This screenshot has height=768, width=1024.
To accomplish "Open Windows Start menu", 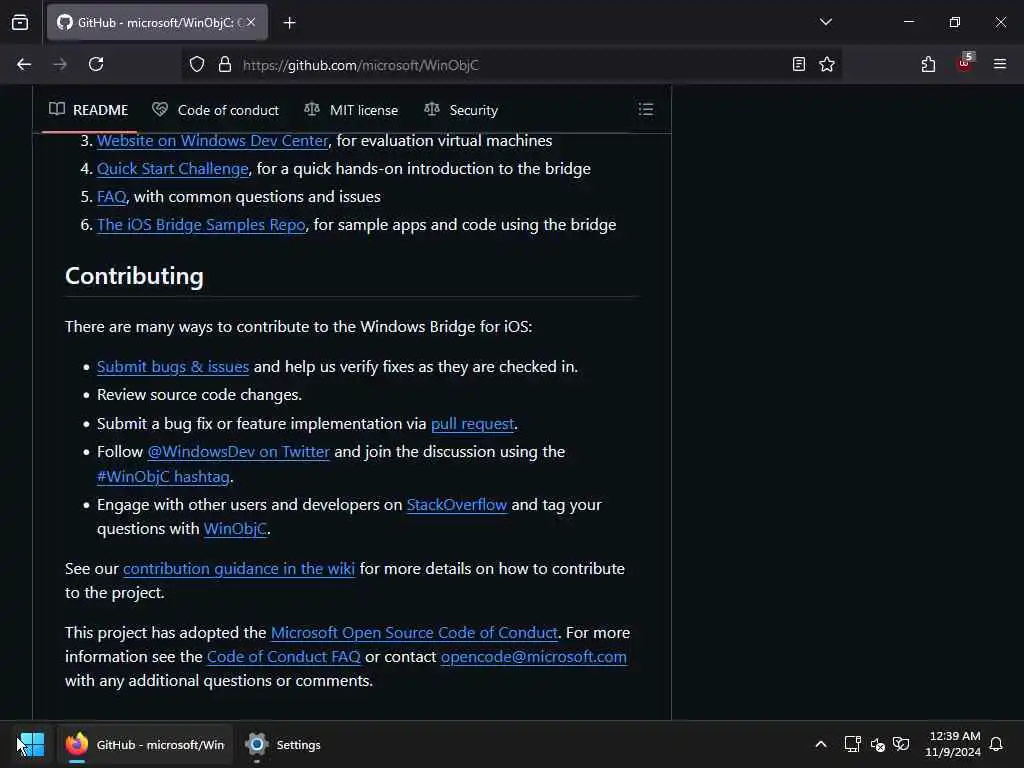I will [x=31, y=744].
